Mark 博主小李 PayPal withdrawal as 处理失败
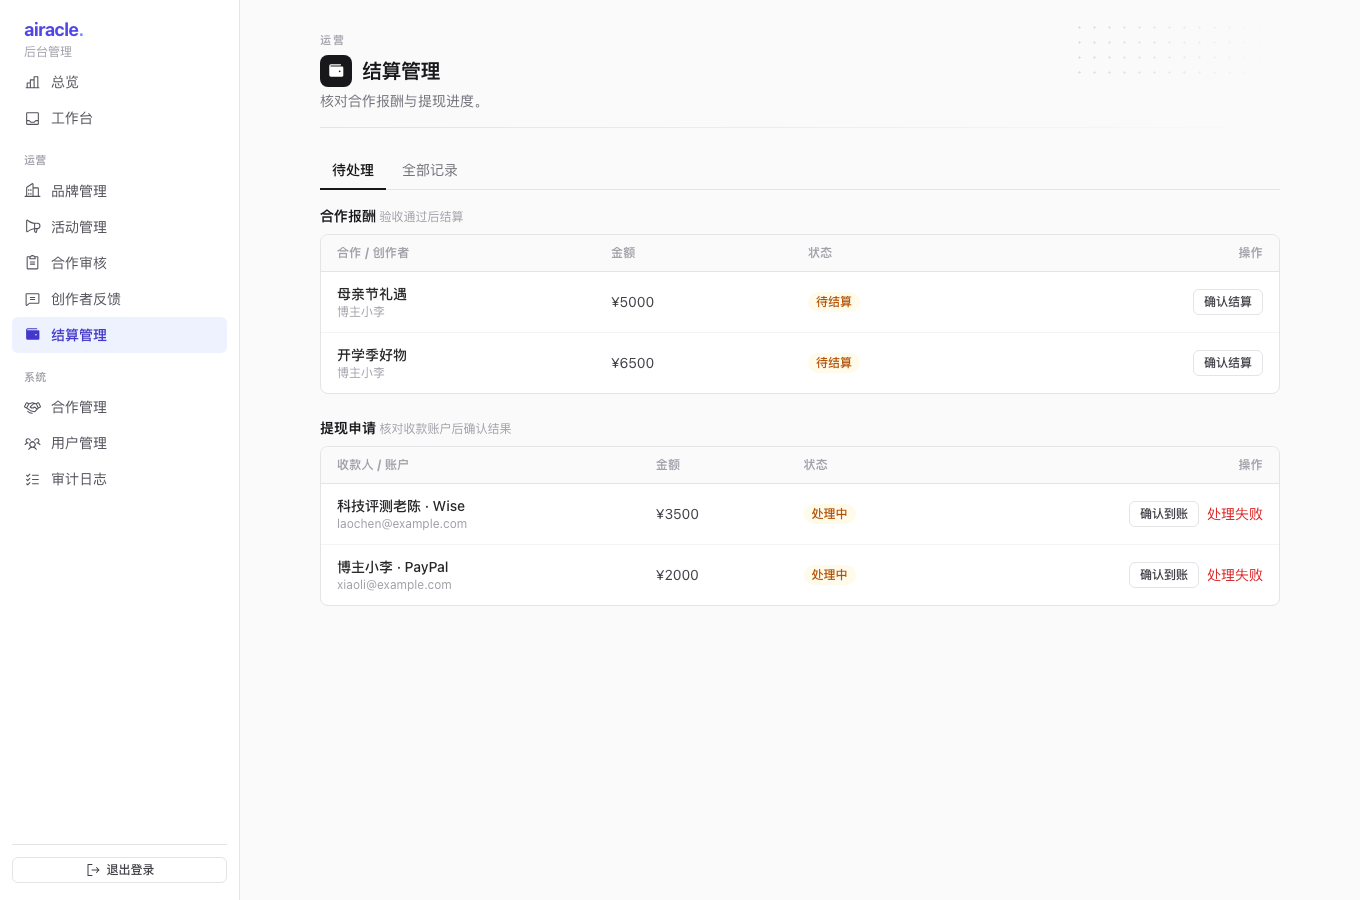Image resolution: width=1360 pixels, height=900 pixels. tap(1235, 575)
